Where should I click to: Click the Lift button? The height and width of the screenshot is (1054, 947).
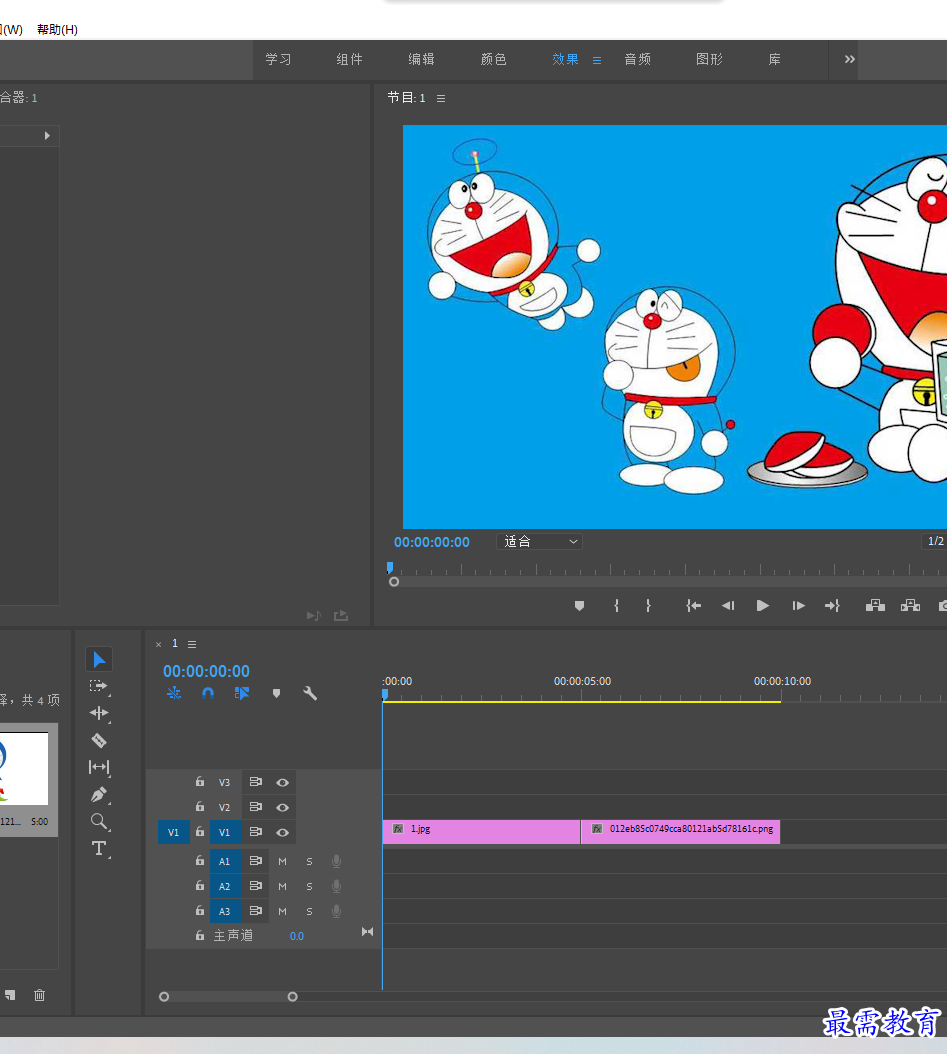[875, 606]
